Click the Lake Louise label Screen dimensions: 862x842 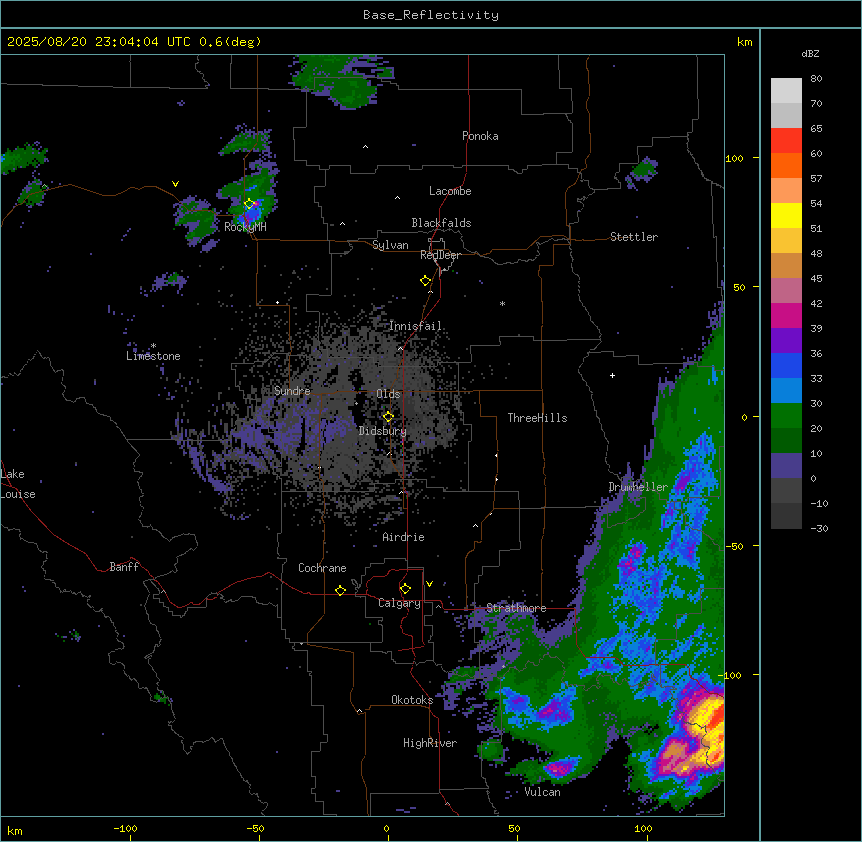point(17,484)
